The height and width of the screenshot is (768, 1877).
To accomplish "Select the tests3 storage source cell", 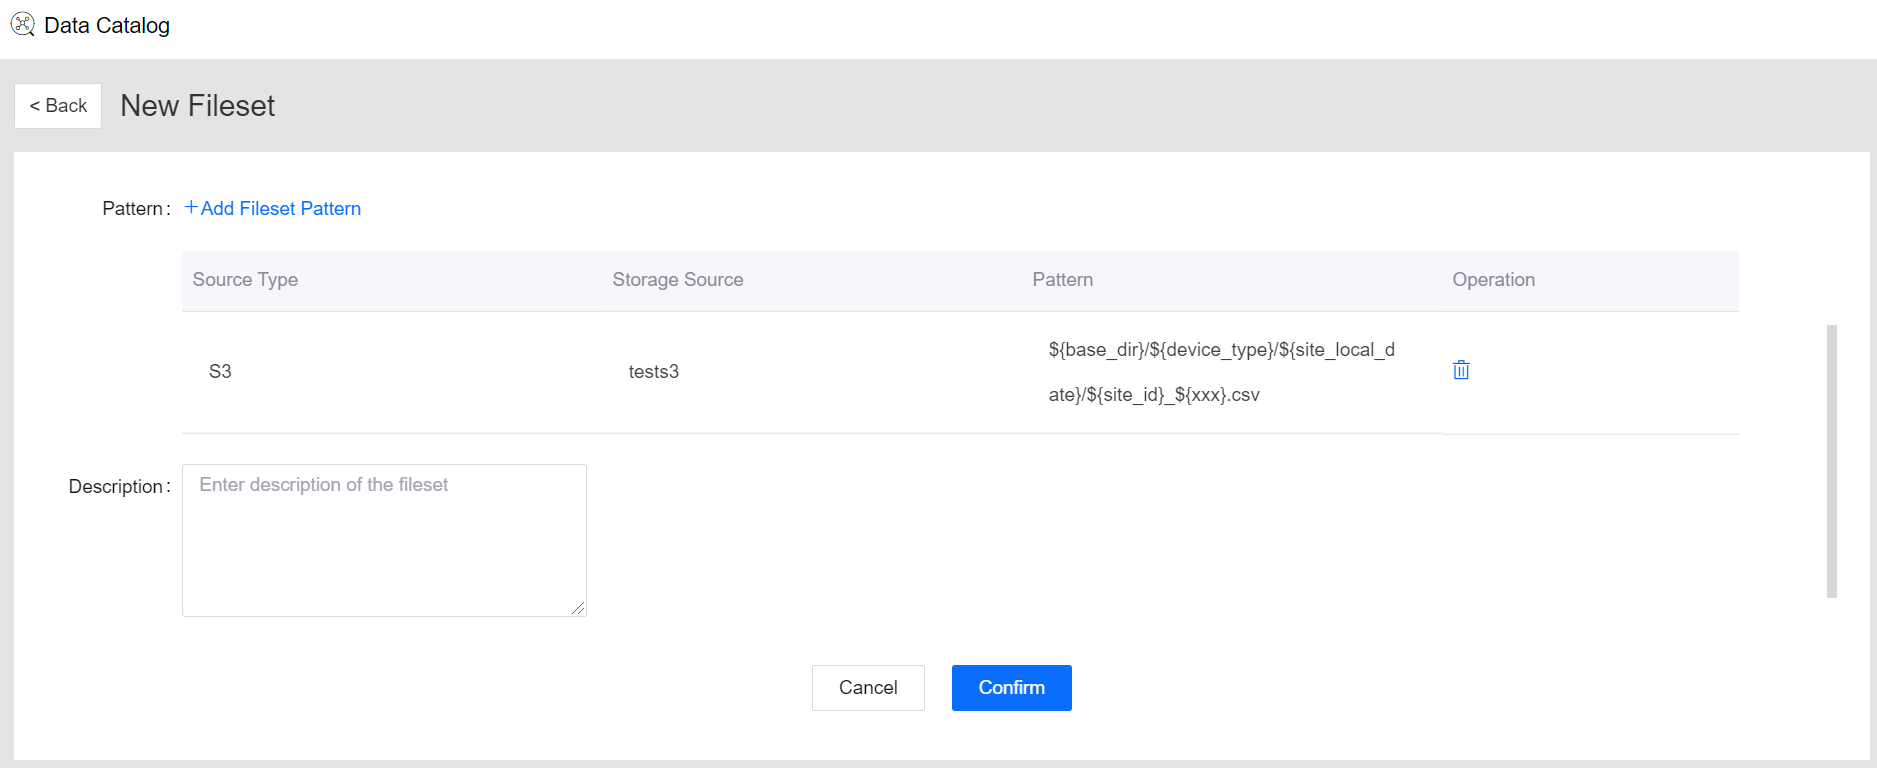I will pos(653,372).
